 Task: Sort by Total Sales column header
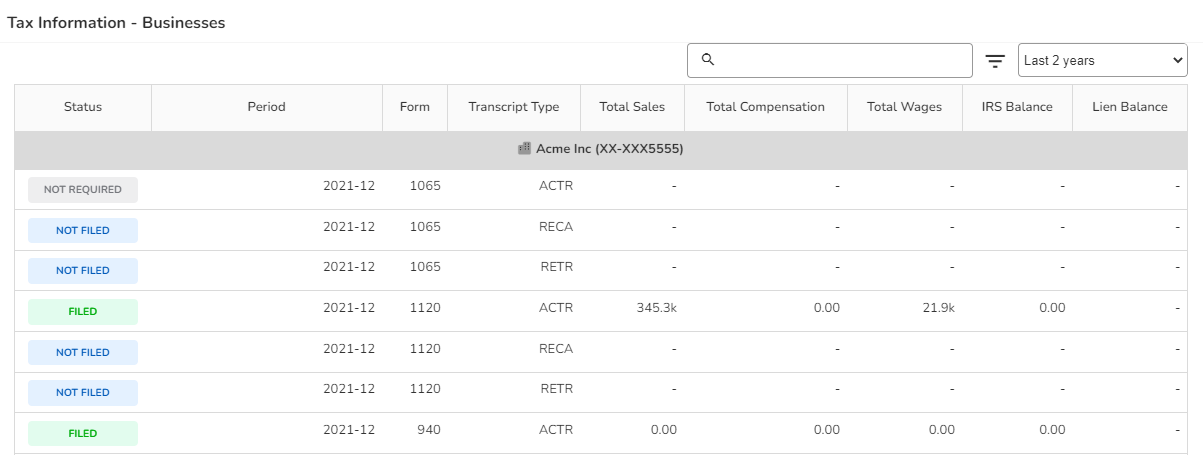[x=632, y=107]
